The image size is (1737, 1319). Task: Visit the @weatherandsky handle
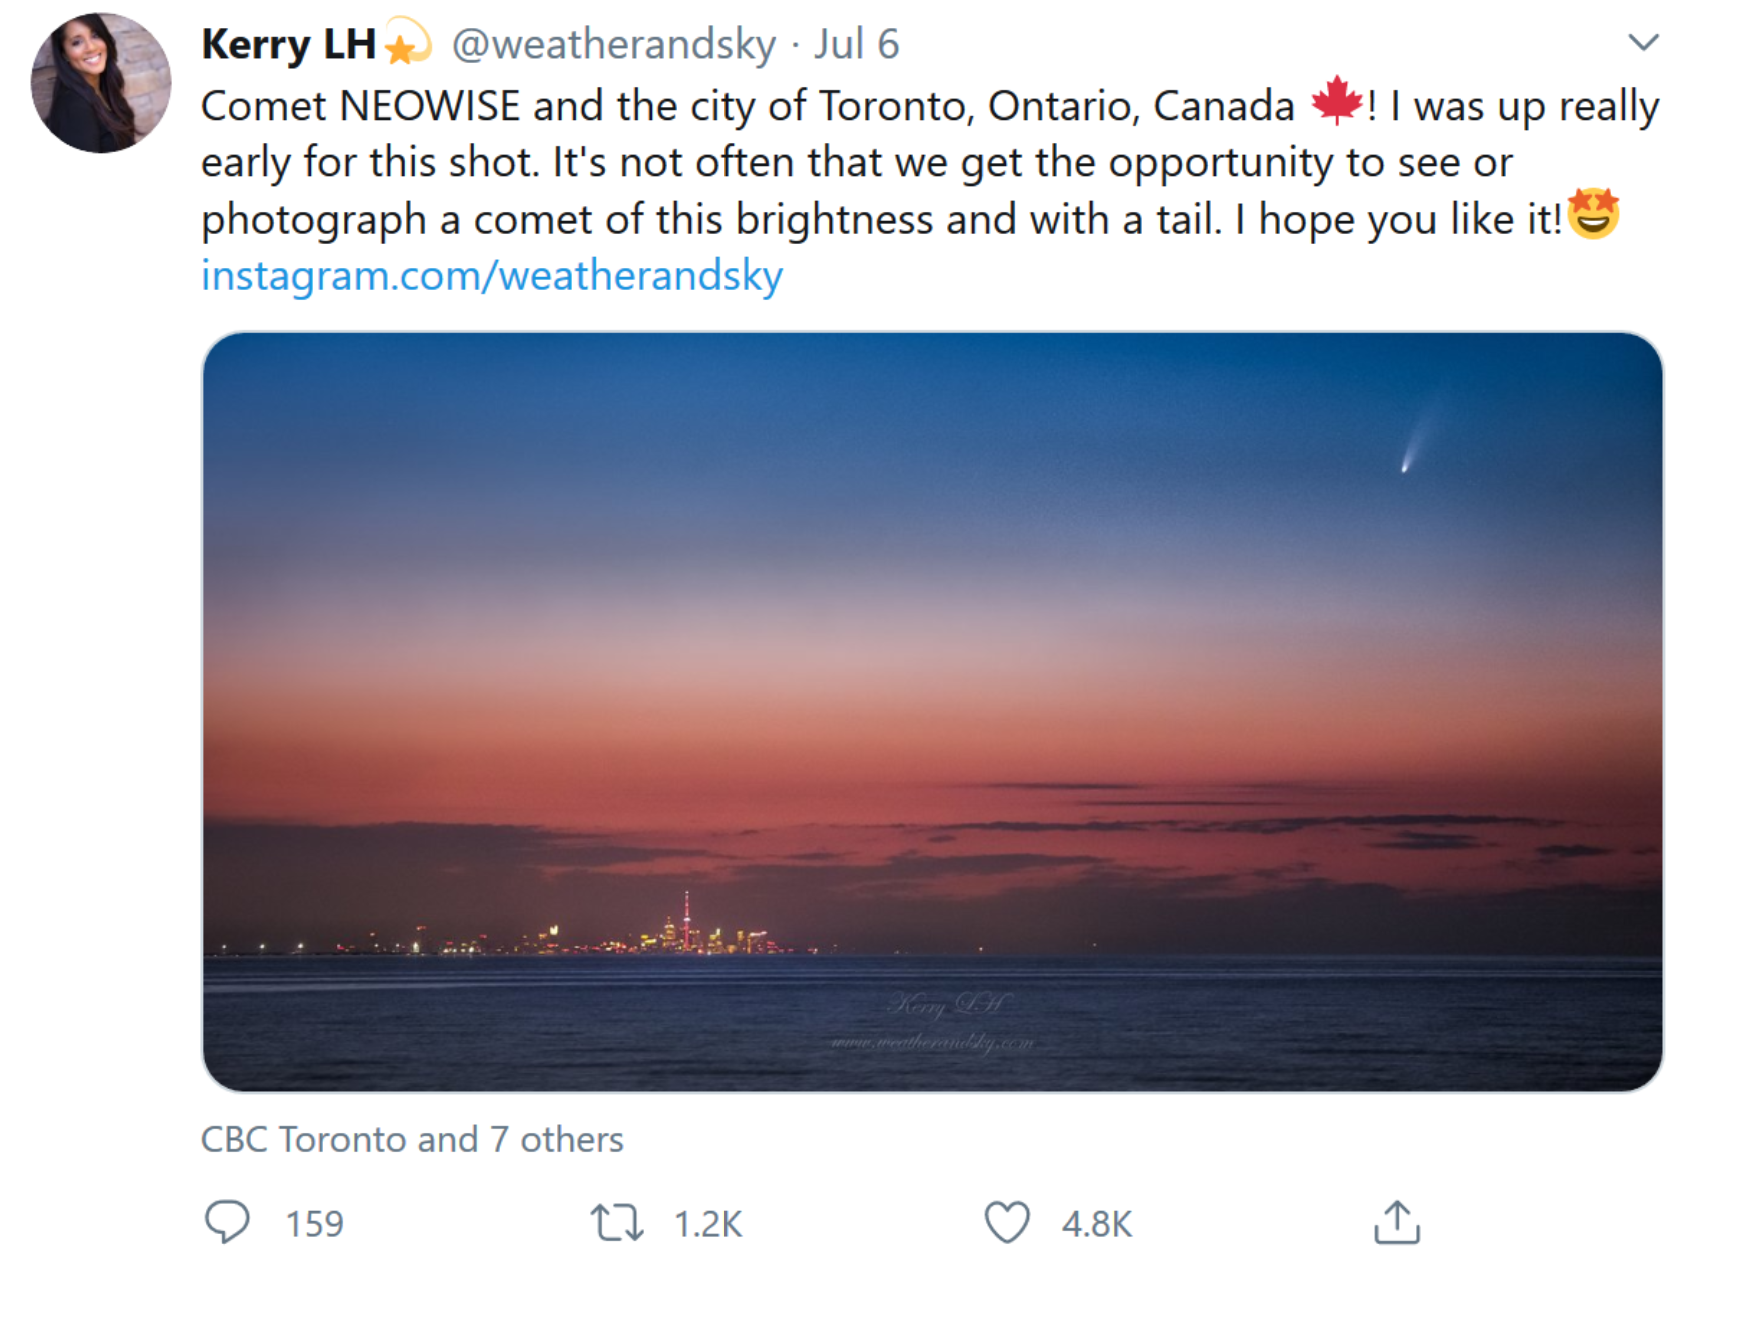click(613, 44)
